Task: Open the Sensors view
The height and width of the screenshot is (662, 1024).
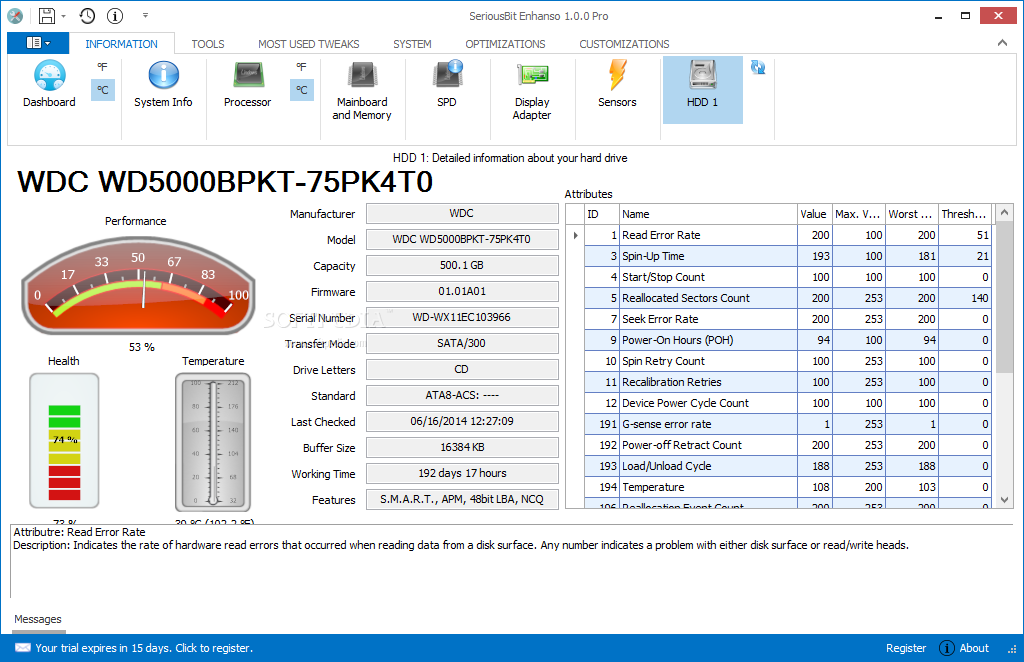Action: point(617,84)
